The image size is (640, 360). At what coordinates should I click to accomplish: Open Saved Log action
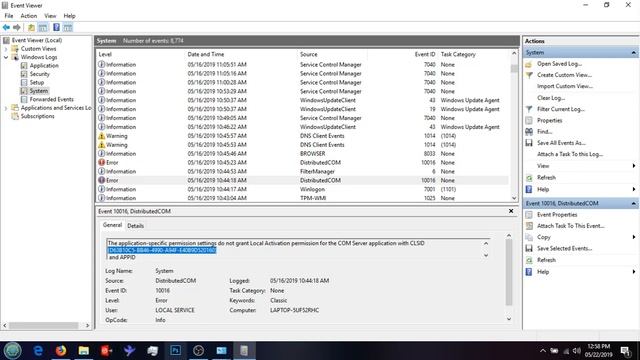(x=559, y=64)
